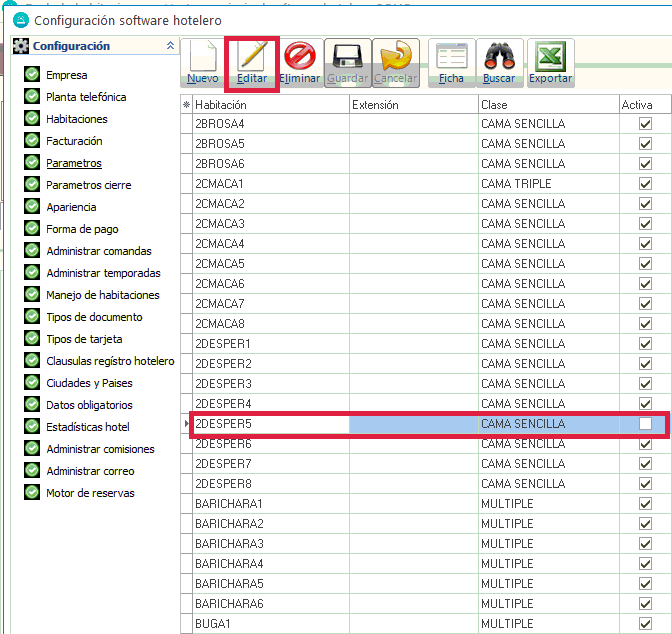
Task: Click Extensión cell for 2DESPER5
Action: [413, 424]
